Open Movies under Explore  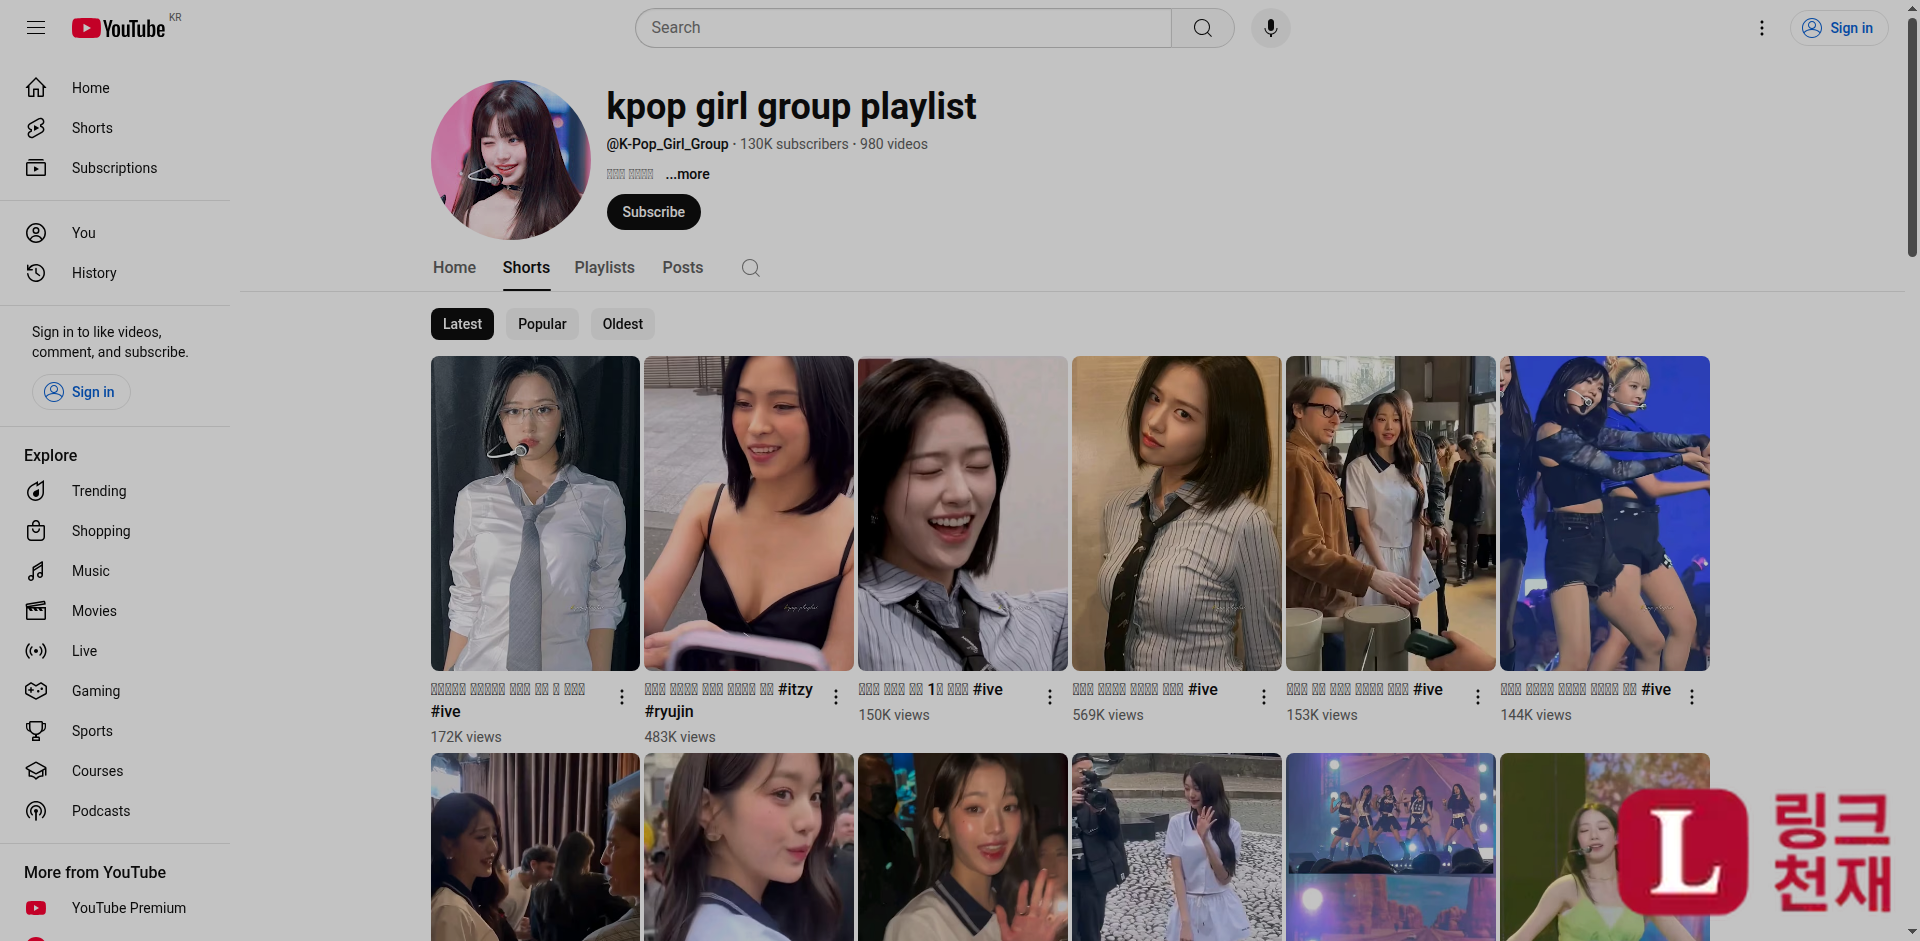(x=115, y=611)
